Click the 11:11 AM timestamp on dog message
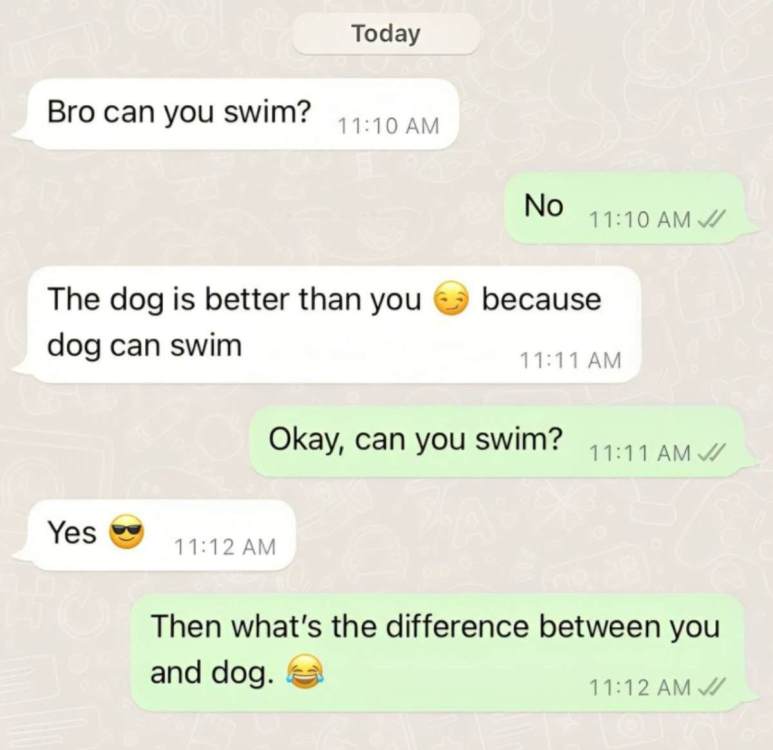This screenshot has width=773, height=750. click(x=570, y=360)
